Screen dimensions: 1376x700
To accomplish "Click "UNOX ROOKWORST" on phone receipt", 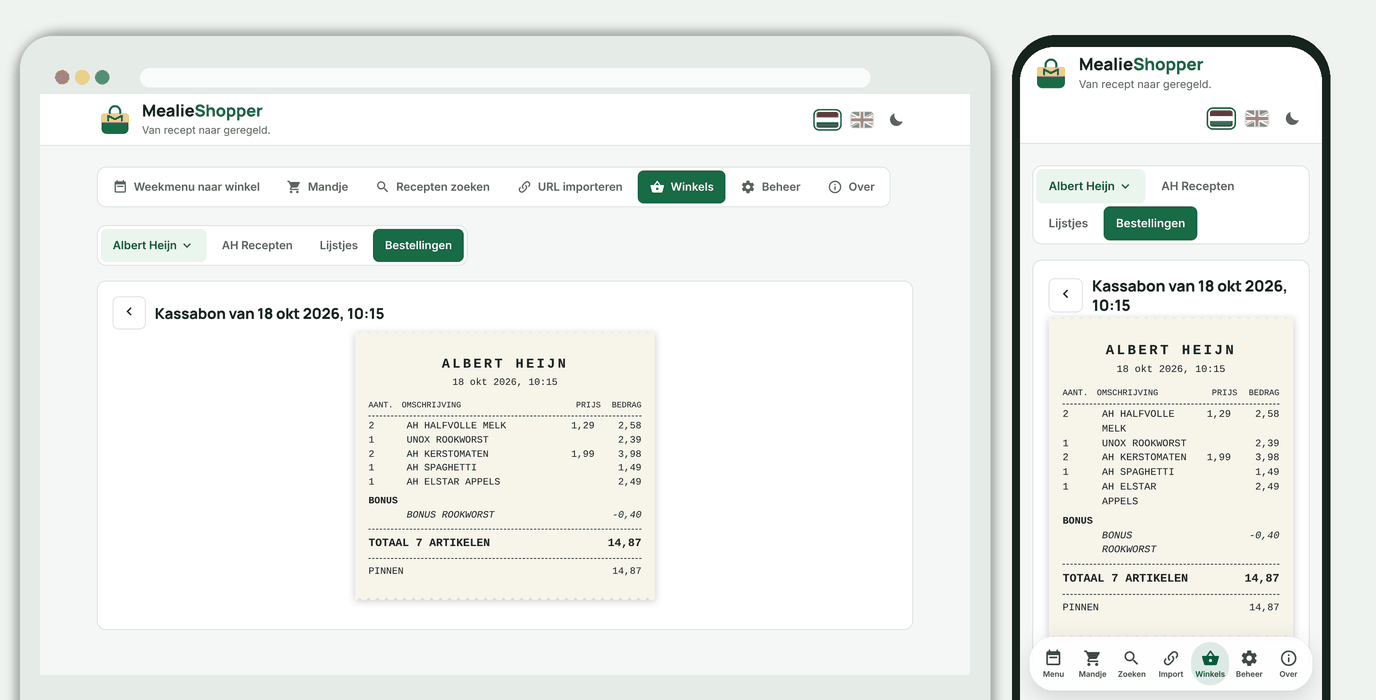I will tap(1144, 443).
